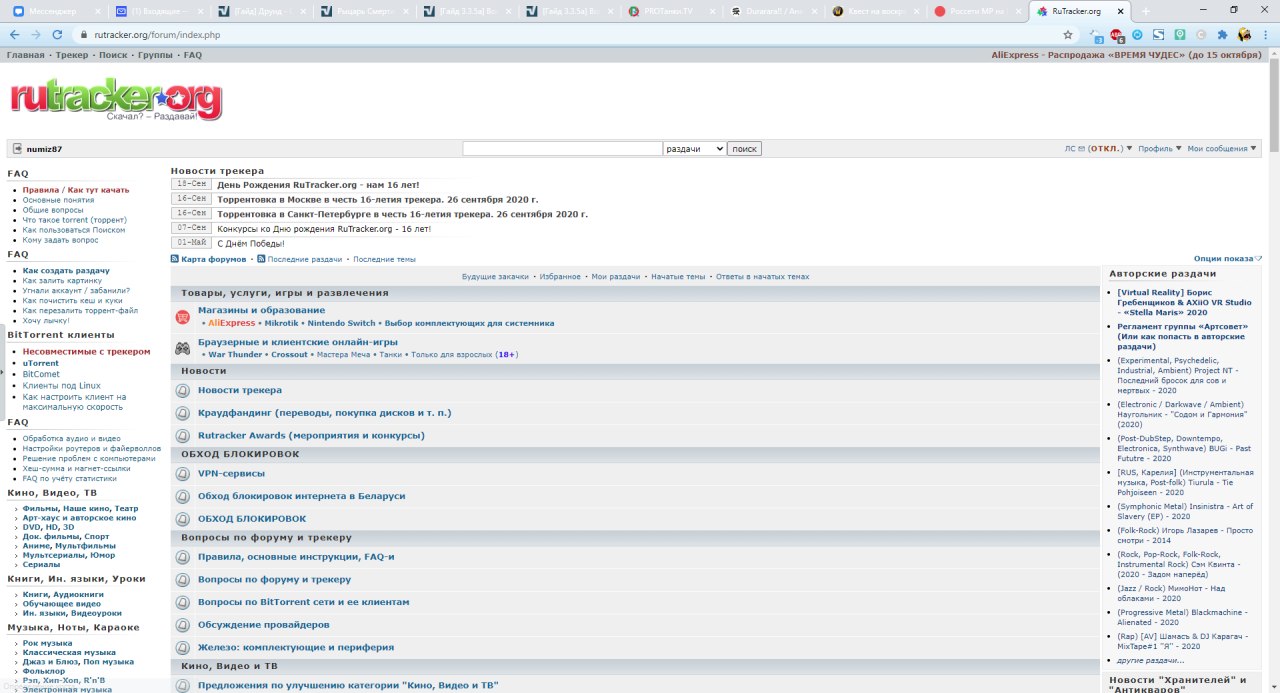Open Регламент группы «Артсовет» link

point(1184,336)
